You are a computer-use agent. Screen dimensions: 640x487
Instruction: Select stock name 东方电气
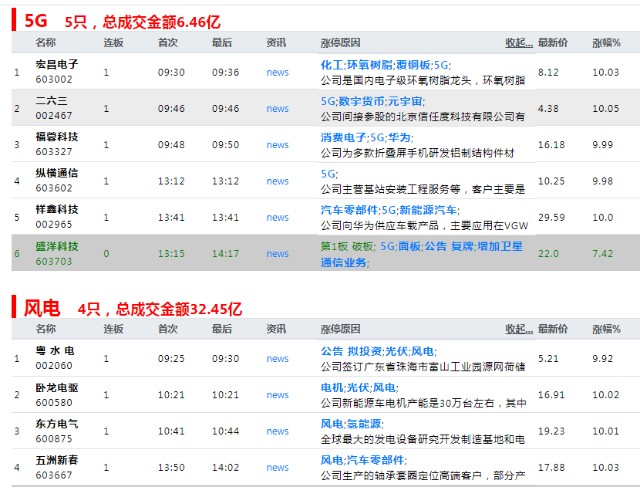[57, 424]
